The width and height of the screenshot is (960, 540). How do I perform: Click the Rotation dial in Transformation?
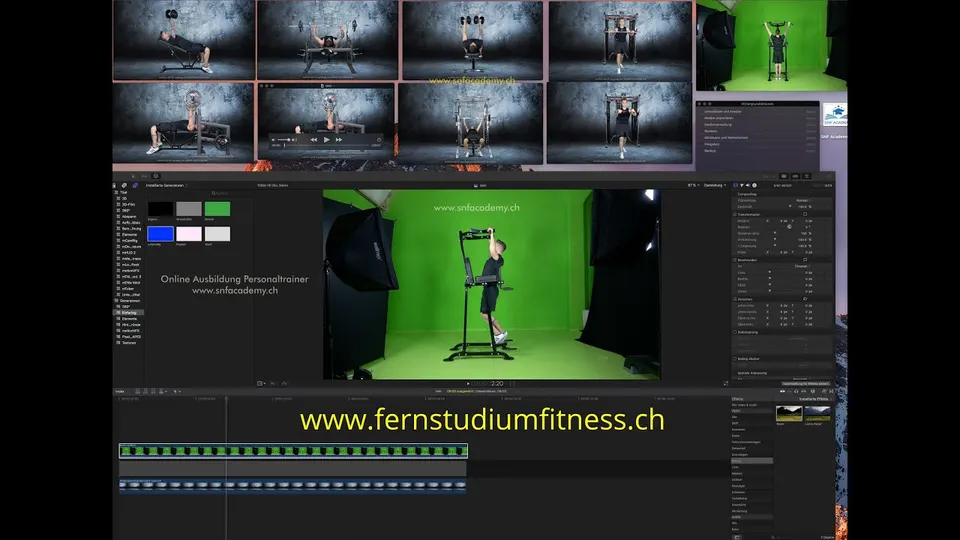tap(789, 227)
